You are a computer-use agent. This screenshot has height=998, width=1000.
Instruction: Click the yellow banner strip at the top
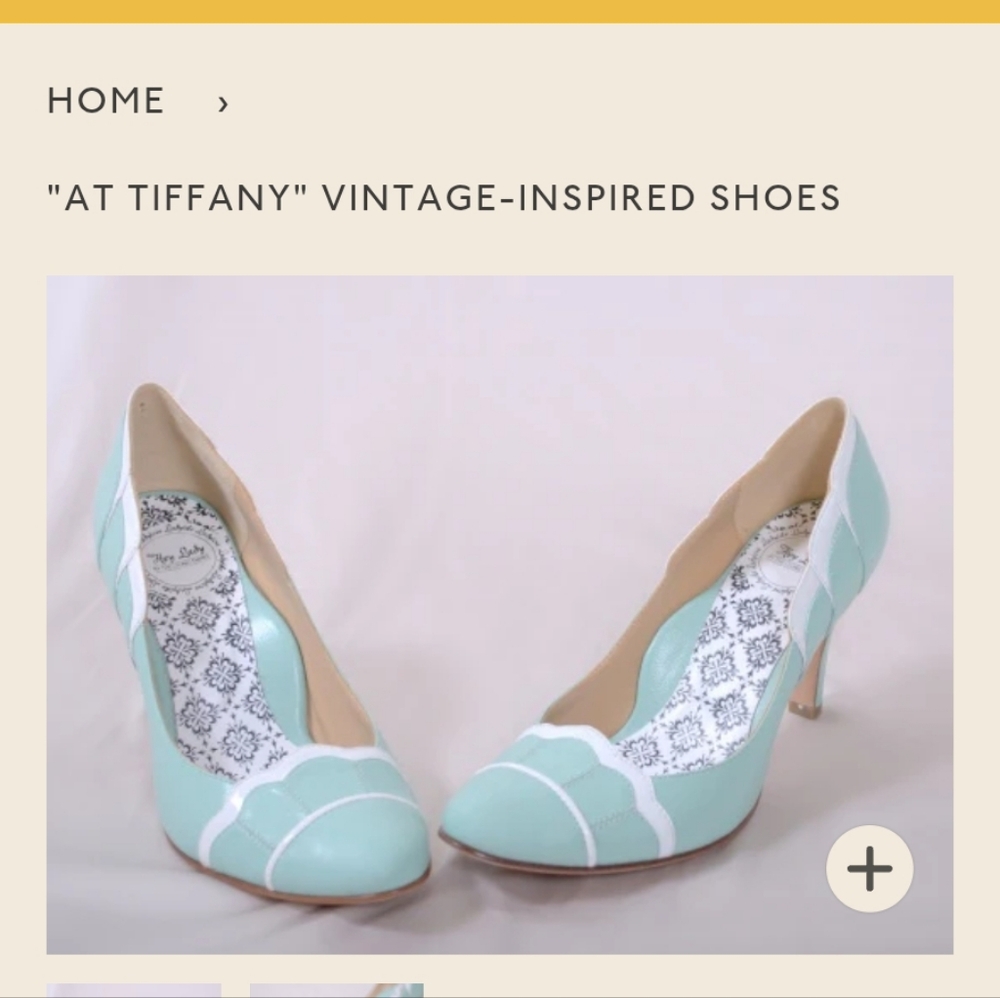500,12
